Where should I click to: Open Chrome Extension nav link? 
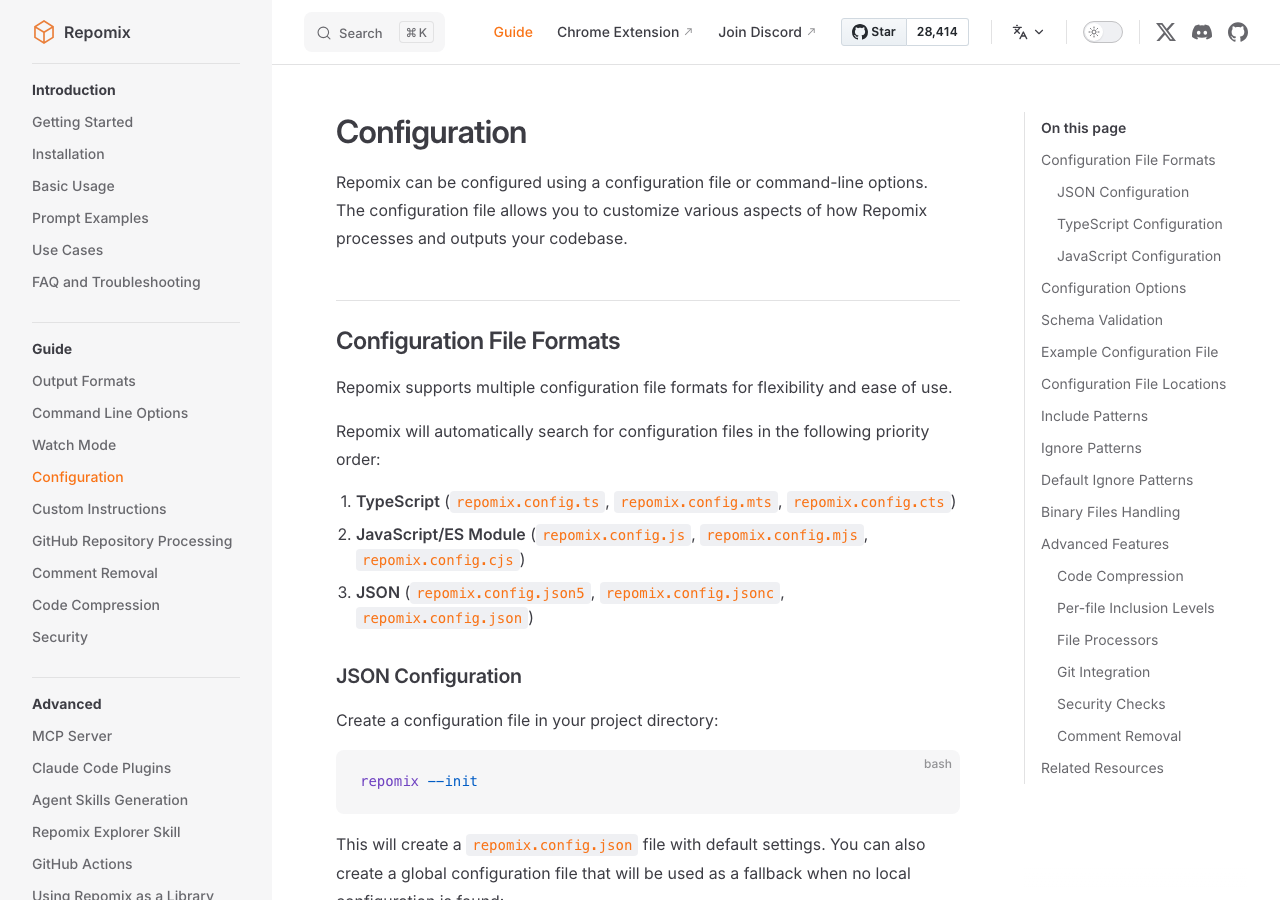pos(625,32)
